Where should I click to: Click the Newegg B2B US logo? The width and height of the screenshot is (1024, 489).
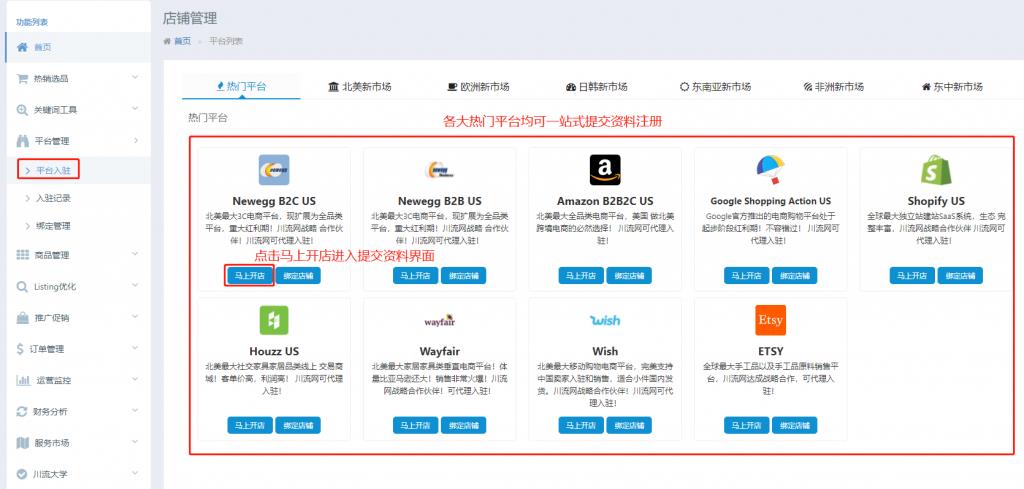pyautogui.click(x=439, y=170)
